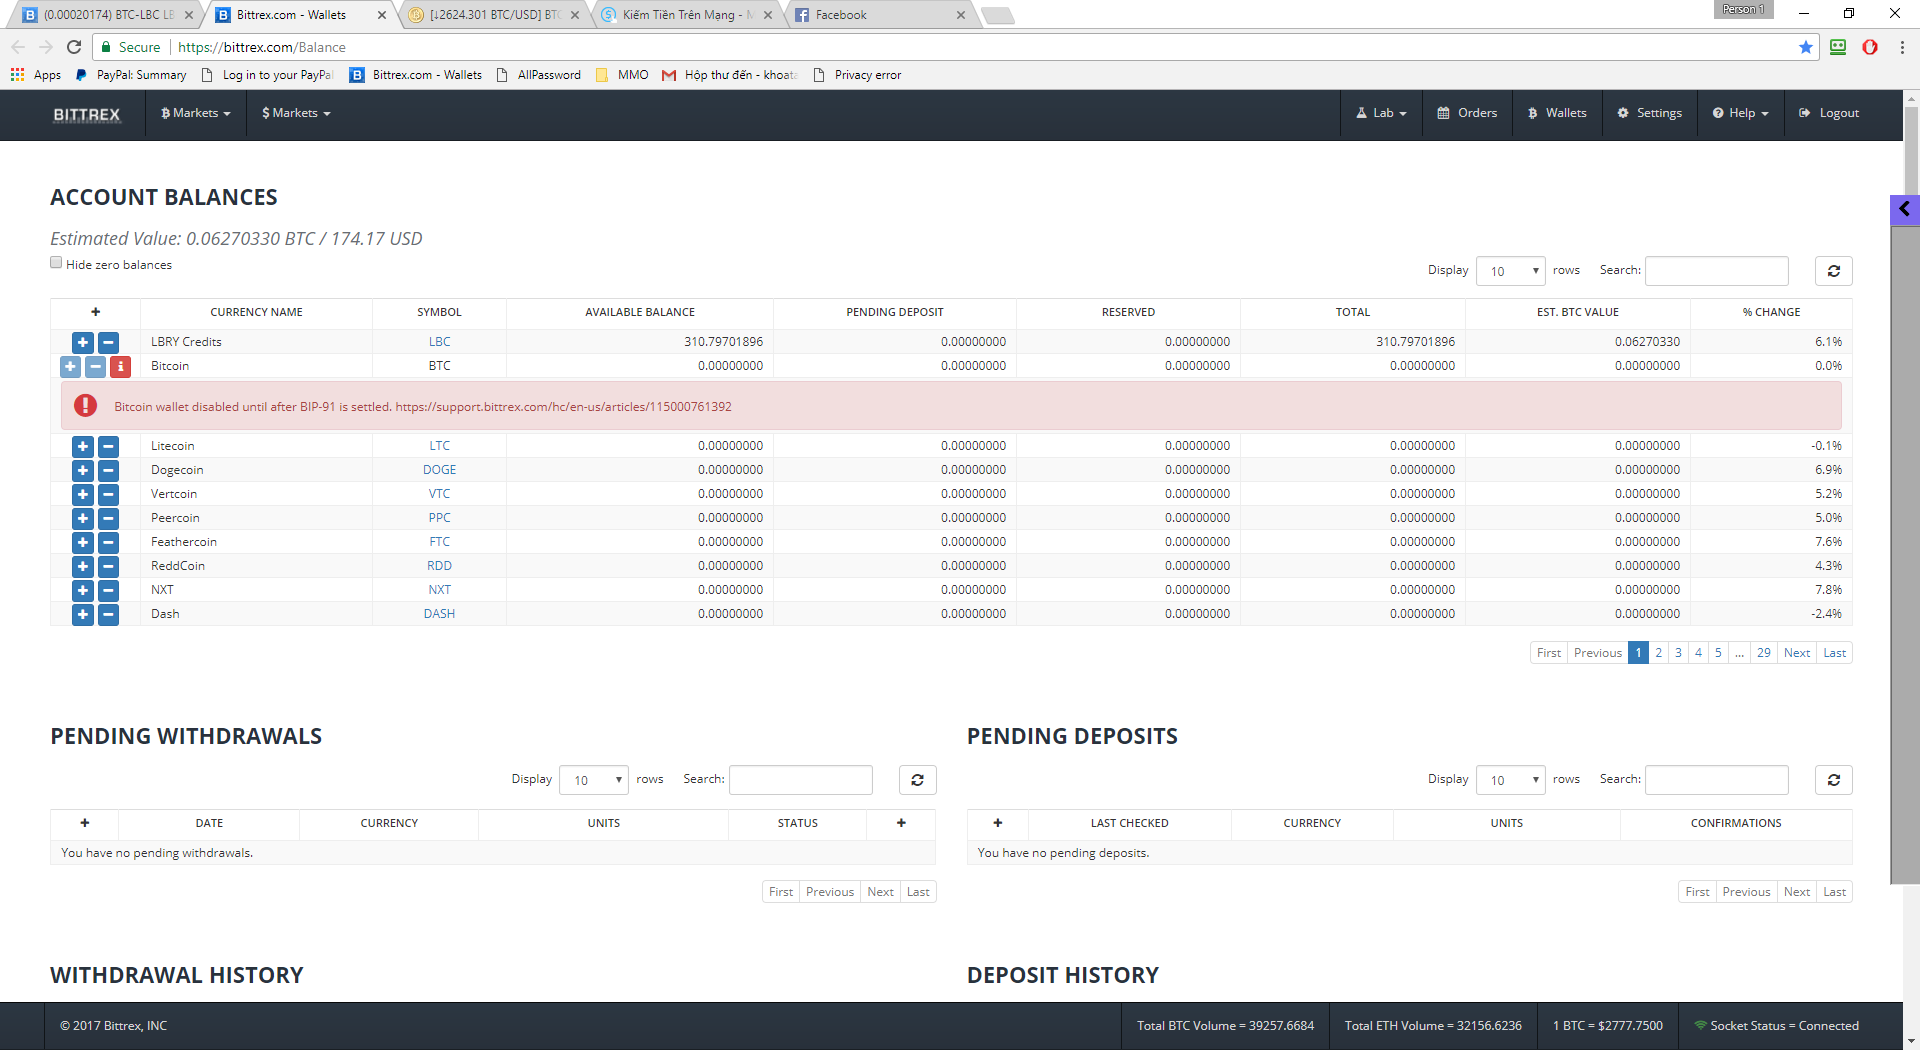Click the pending withdrawals Search field
Image resolution: width=1920 pixels, height=1050 pixels.
pyautogui.click(x=800, y=780)
